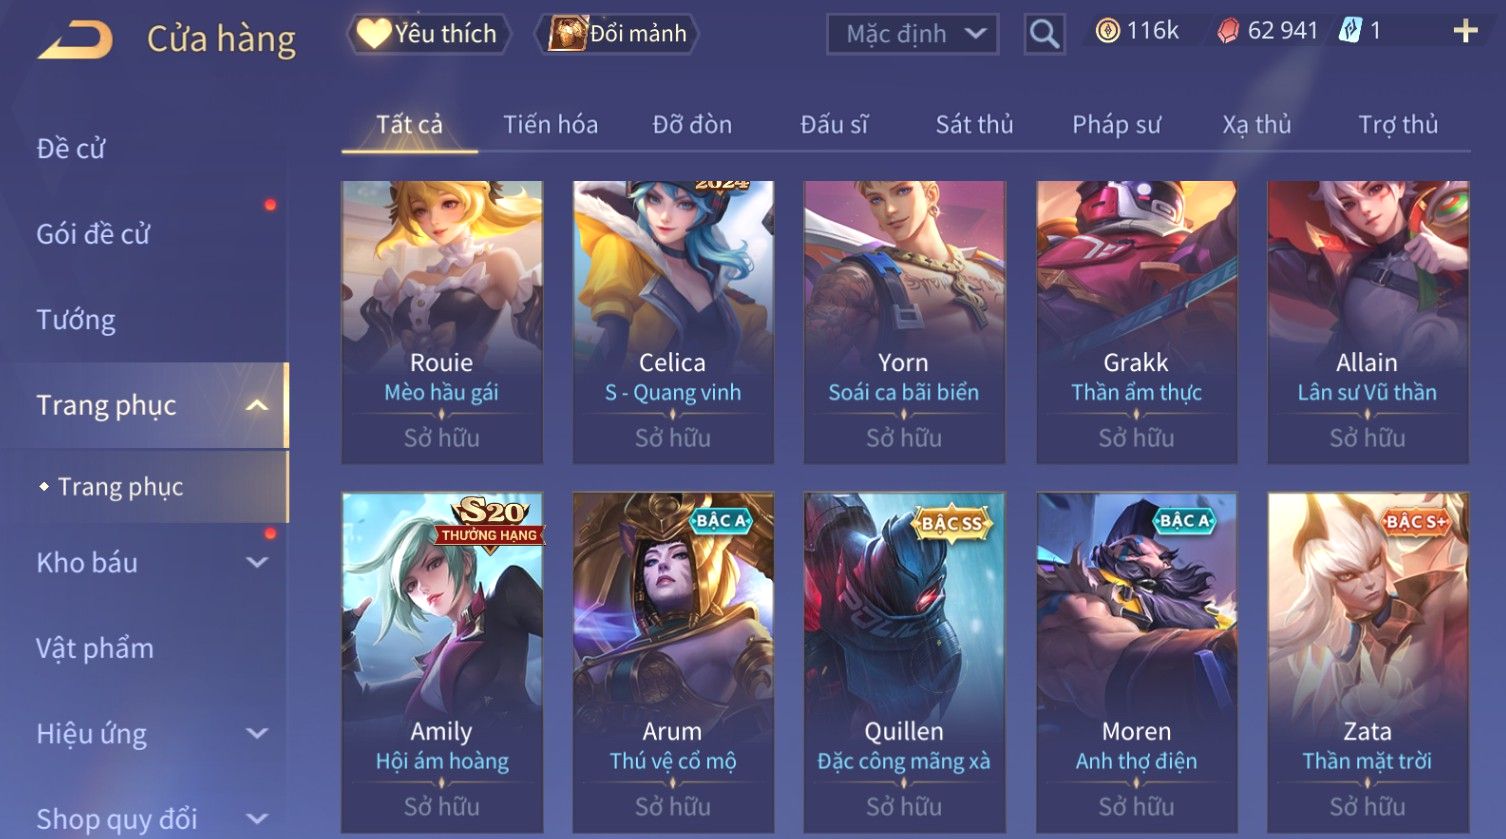
Task: Select Quillen Đặc công mãng xà skin
Action: 903,662
